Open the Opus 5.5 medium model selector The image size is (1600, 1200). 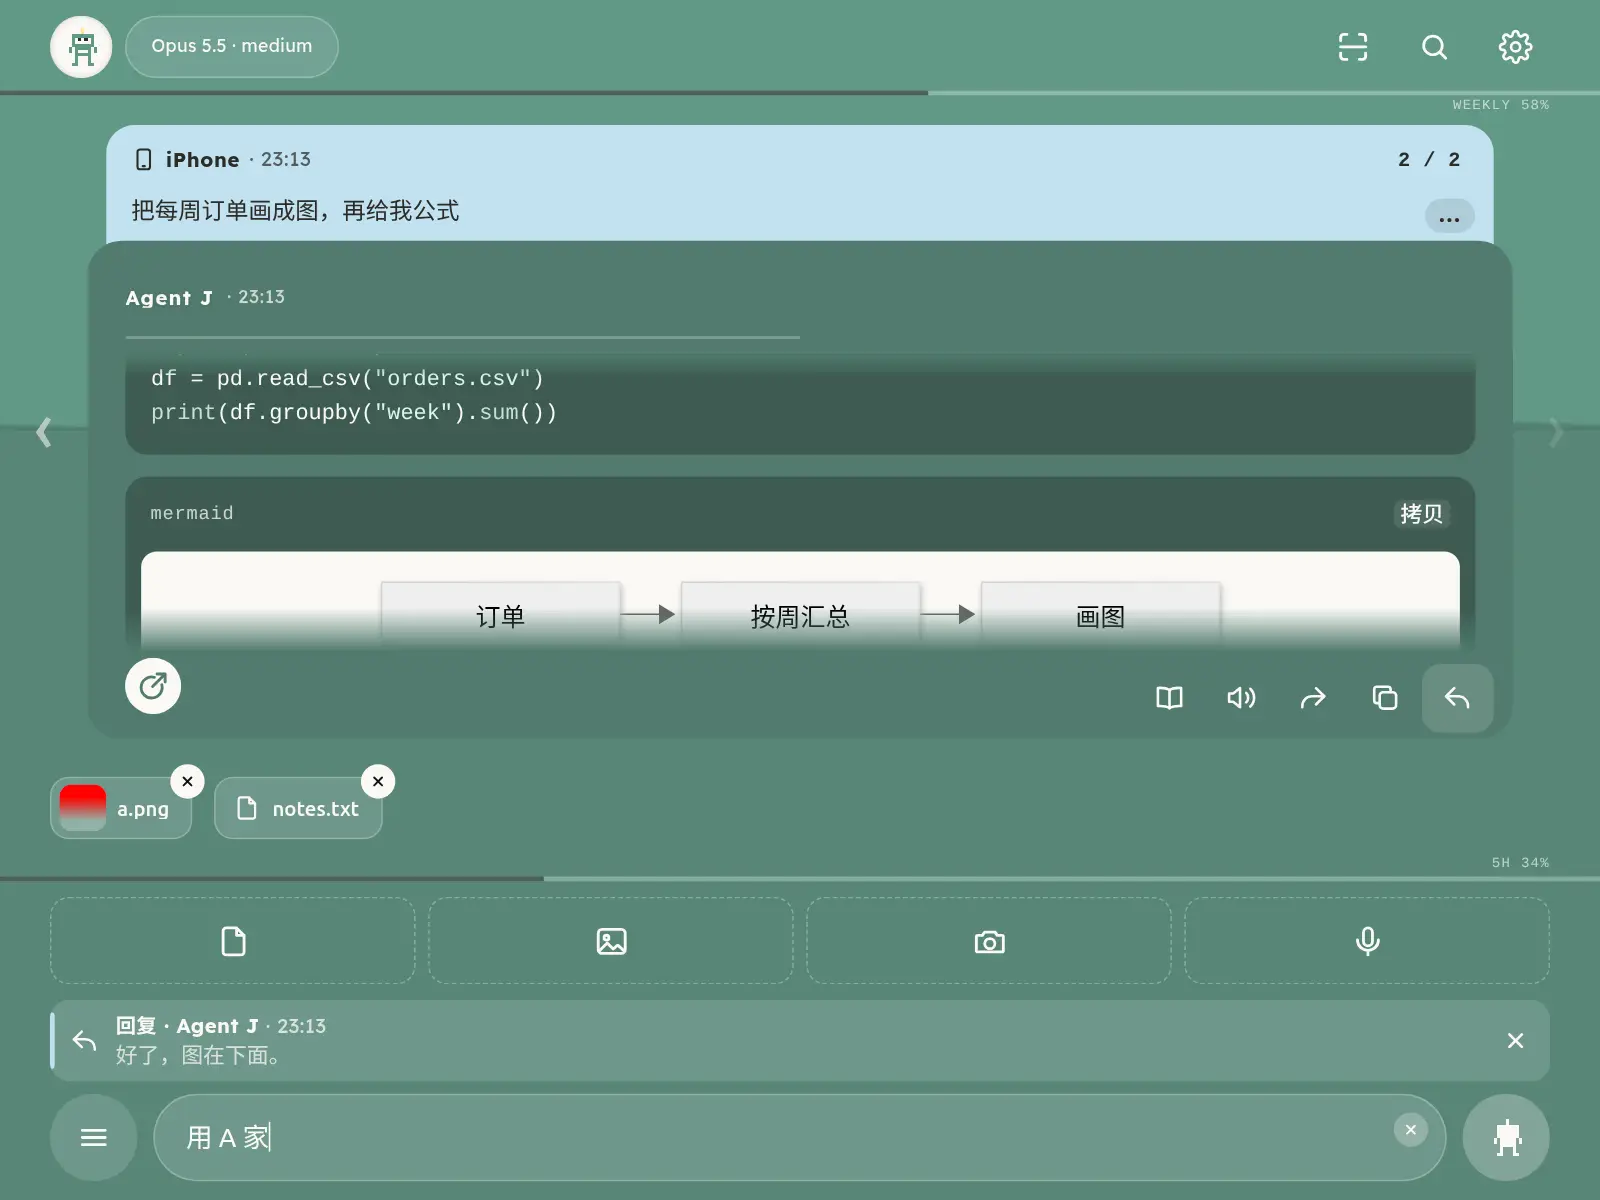[232, 47]
